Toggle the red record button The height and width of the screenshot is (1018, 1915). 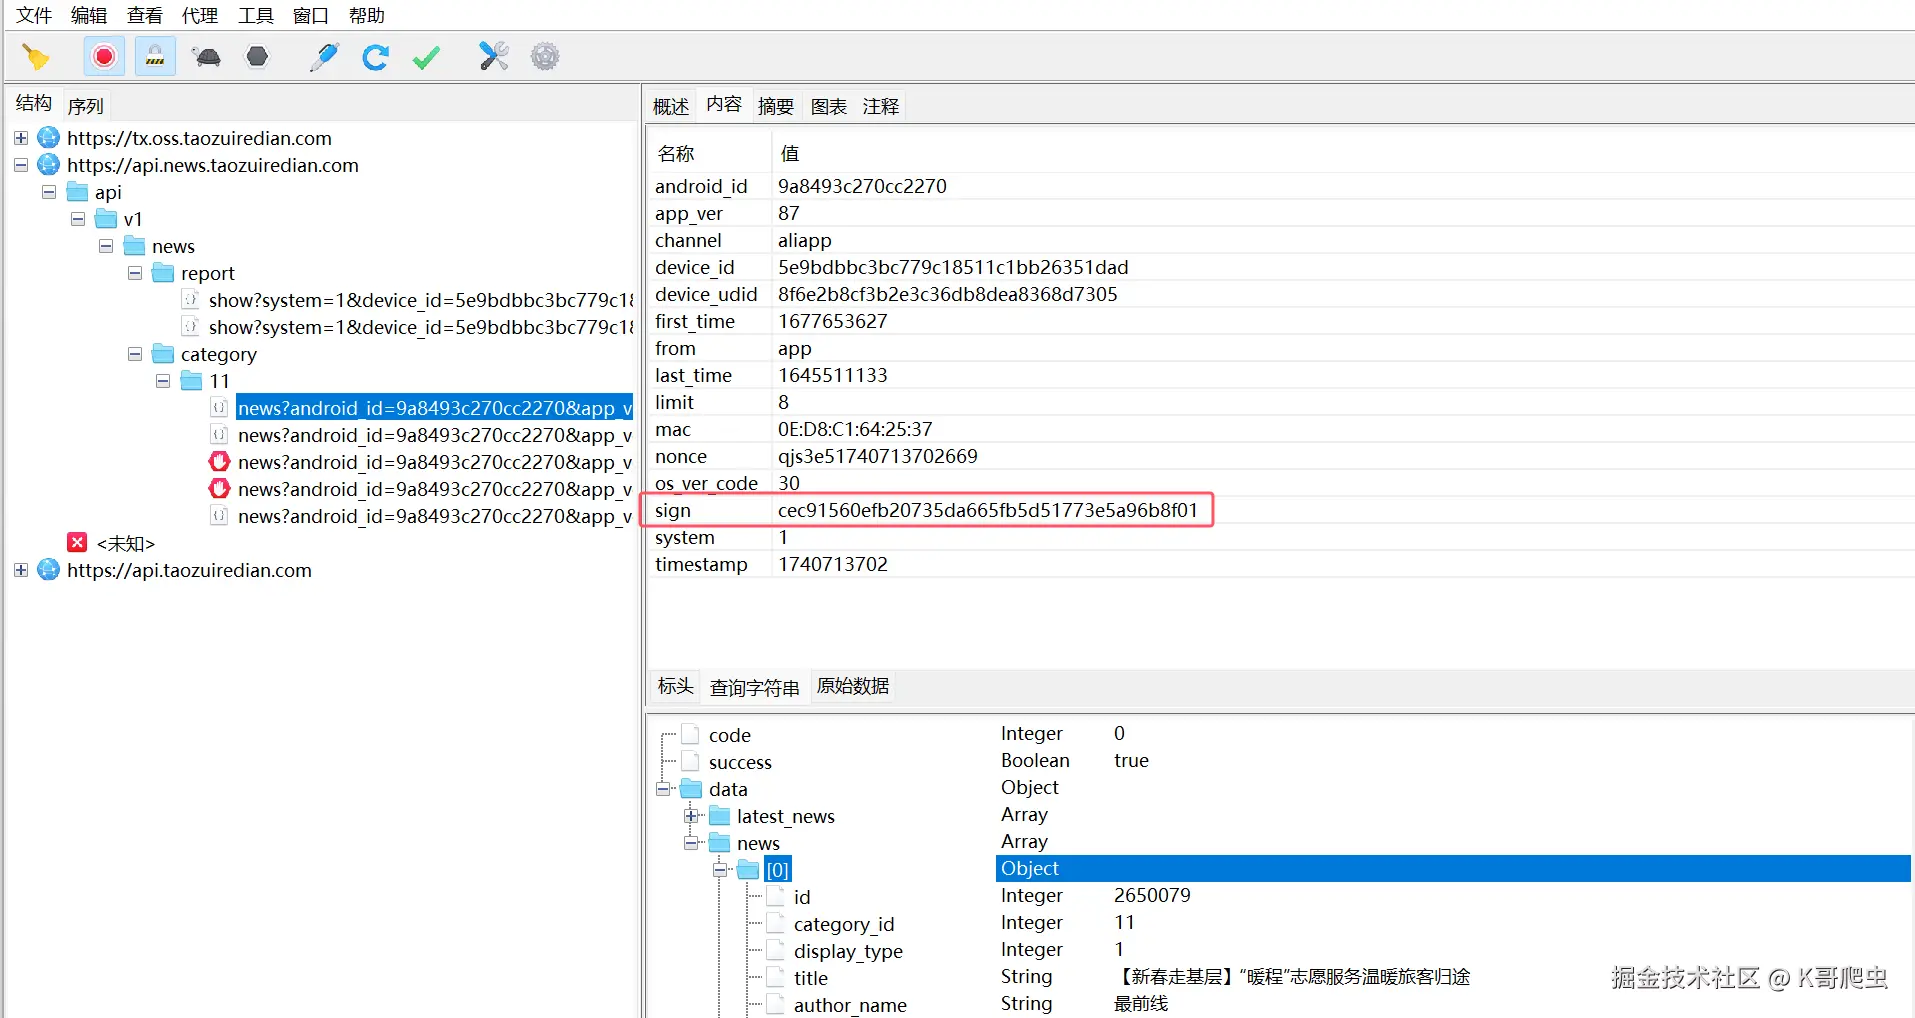point(104,57)
